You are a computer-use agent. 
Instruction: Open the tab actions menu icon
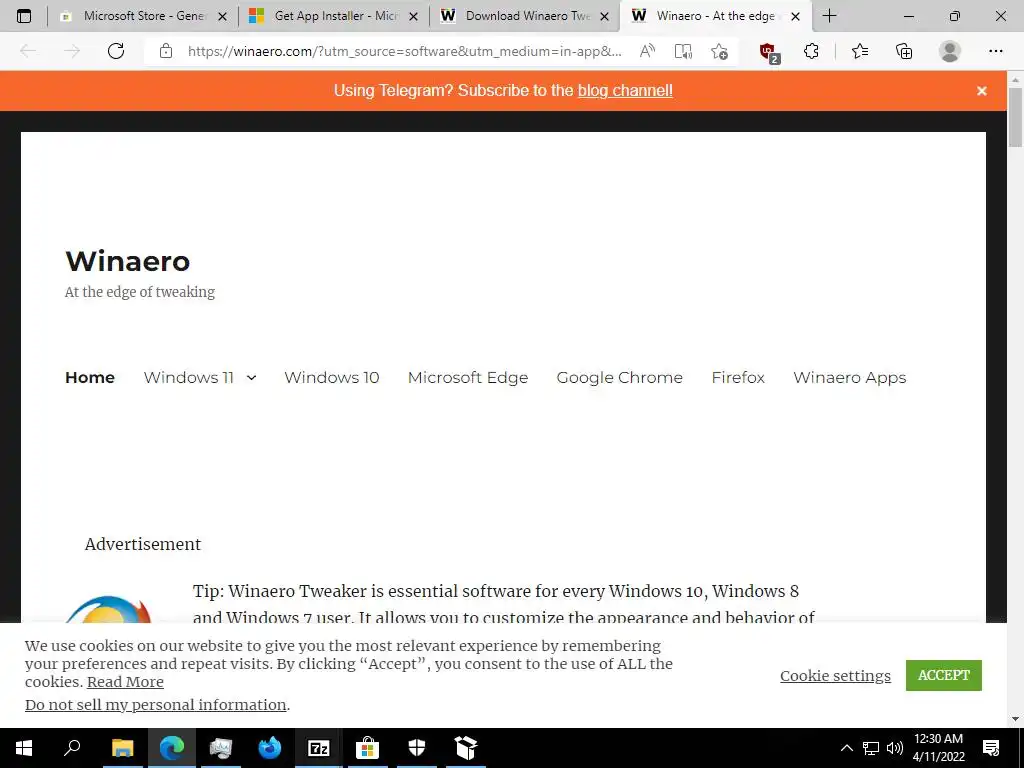coord(24,16)
